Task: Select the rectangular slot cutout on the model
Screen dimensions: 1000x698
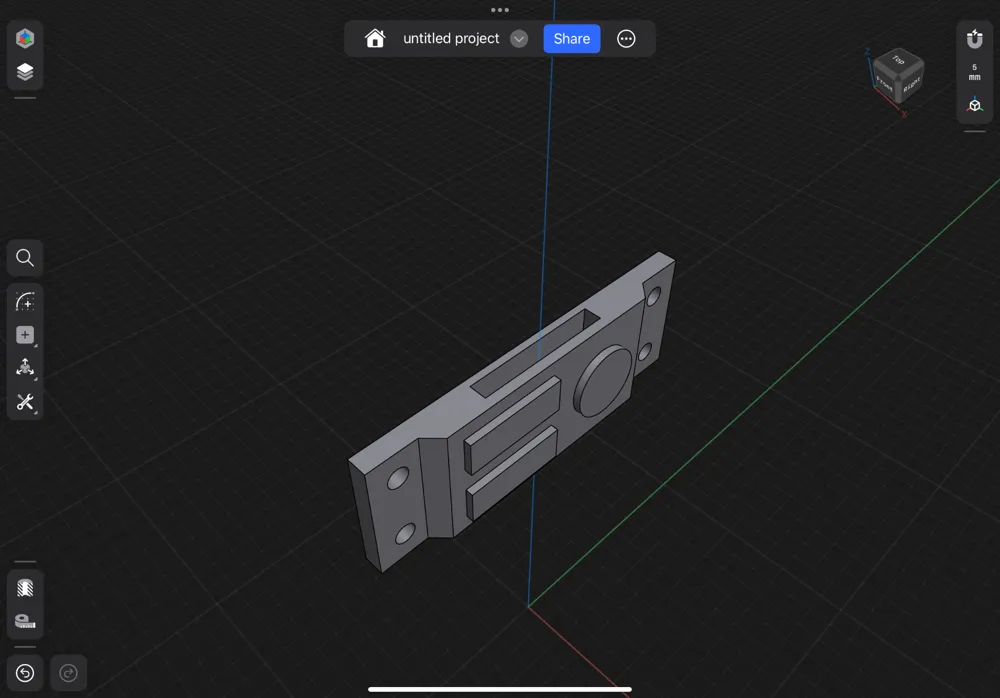Action: [536, 353]
